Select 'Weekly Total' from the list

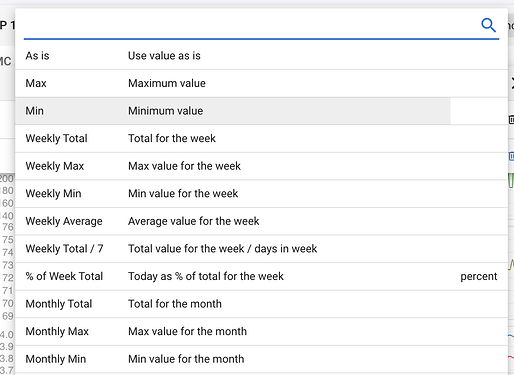(261, 138)
